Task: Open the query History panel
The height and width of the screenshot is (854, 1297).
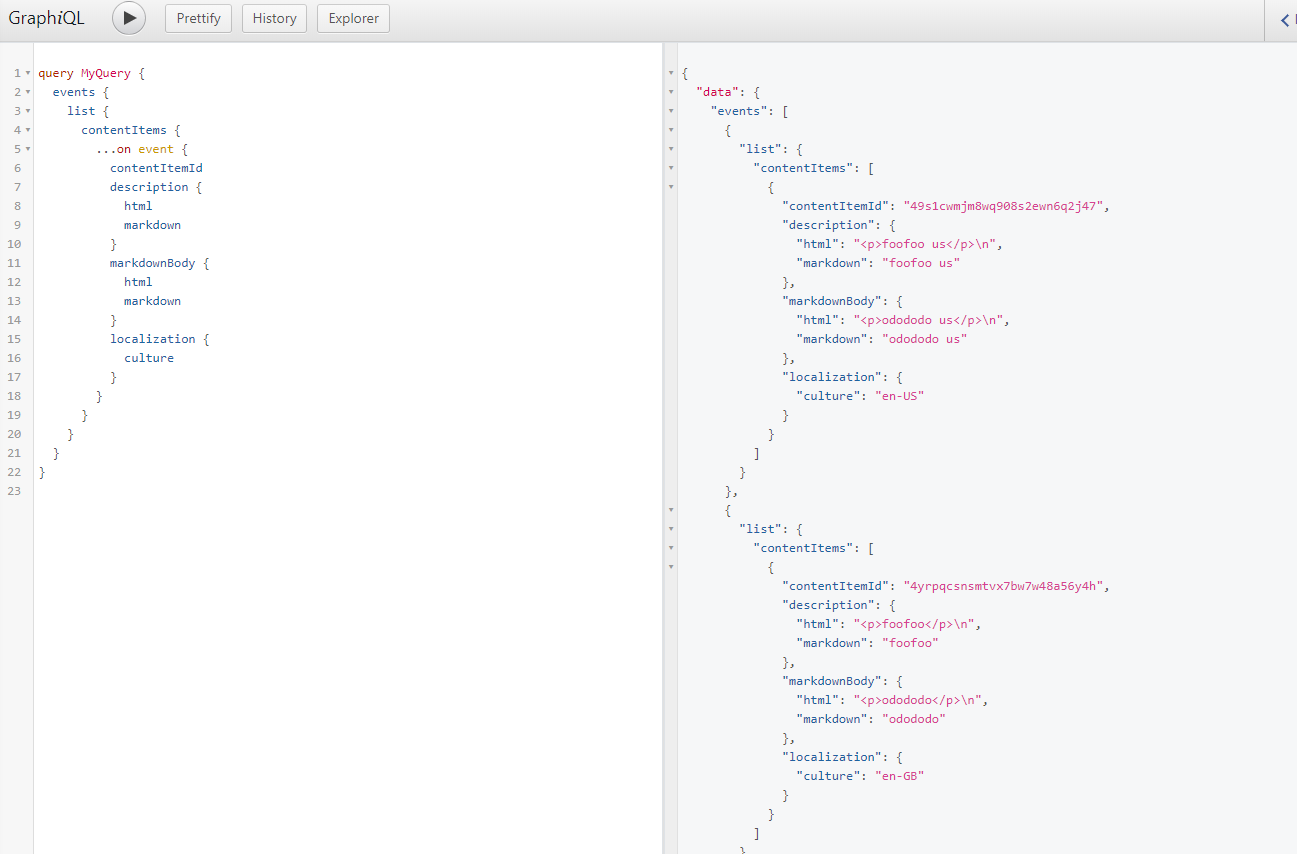Action: coord(274,18)
